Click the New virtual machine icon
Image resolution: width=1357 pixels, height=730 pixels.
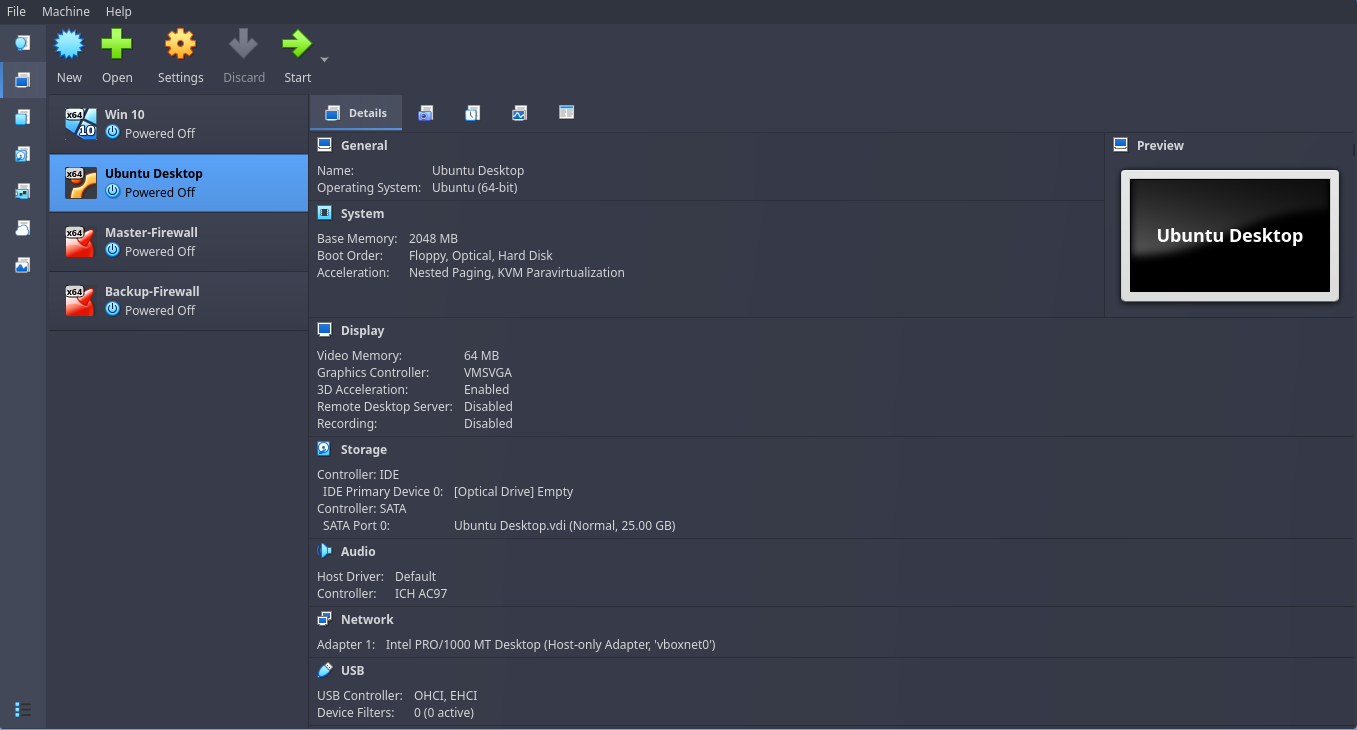click(69, 45)
